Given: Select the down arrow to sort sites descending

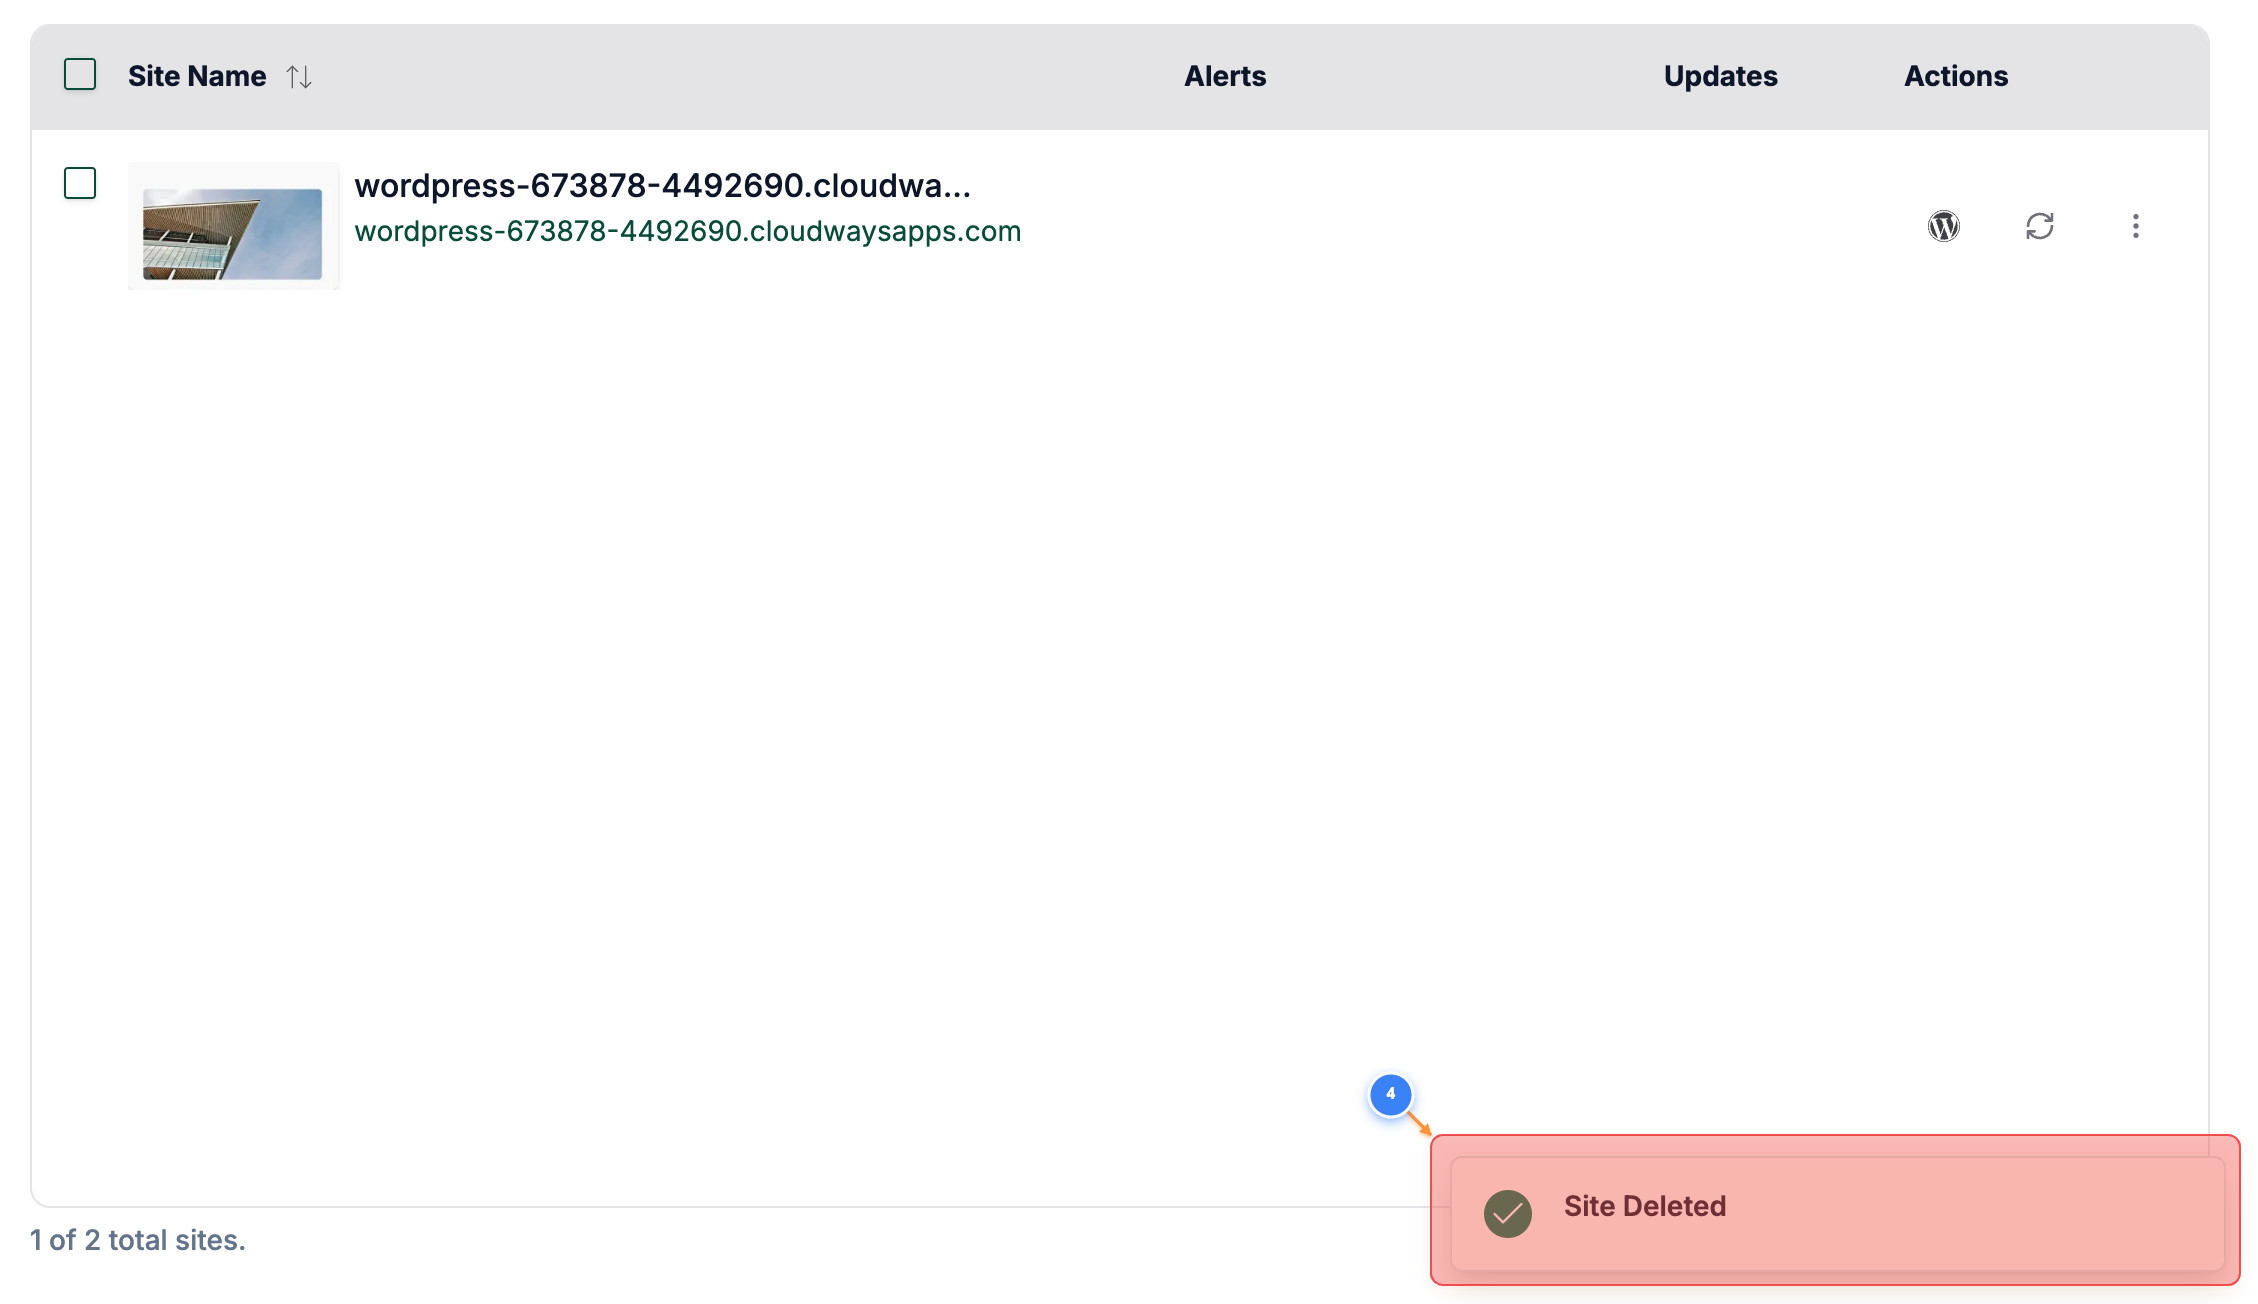Looking at the screenshot, I should point(306,76).
